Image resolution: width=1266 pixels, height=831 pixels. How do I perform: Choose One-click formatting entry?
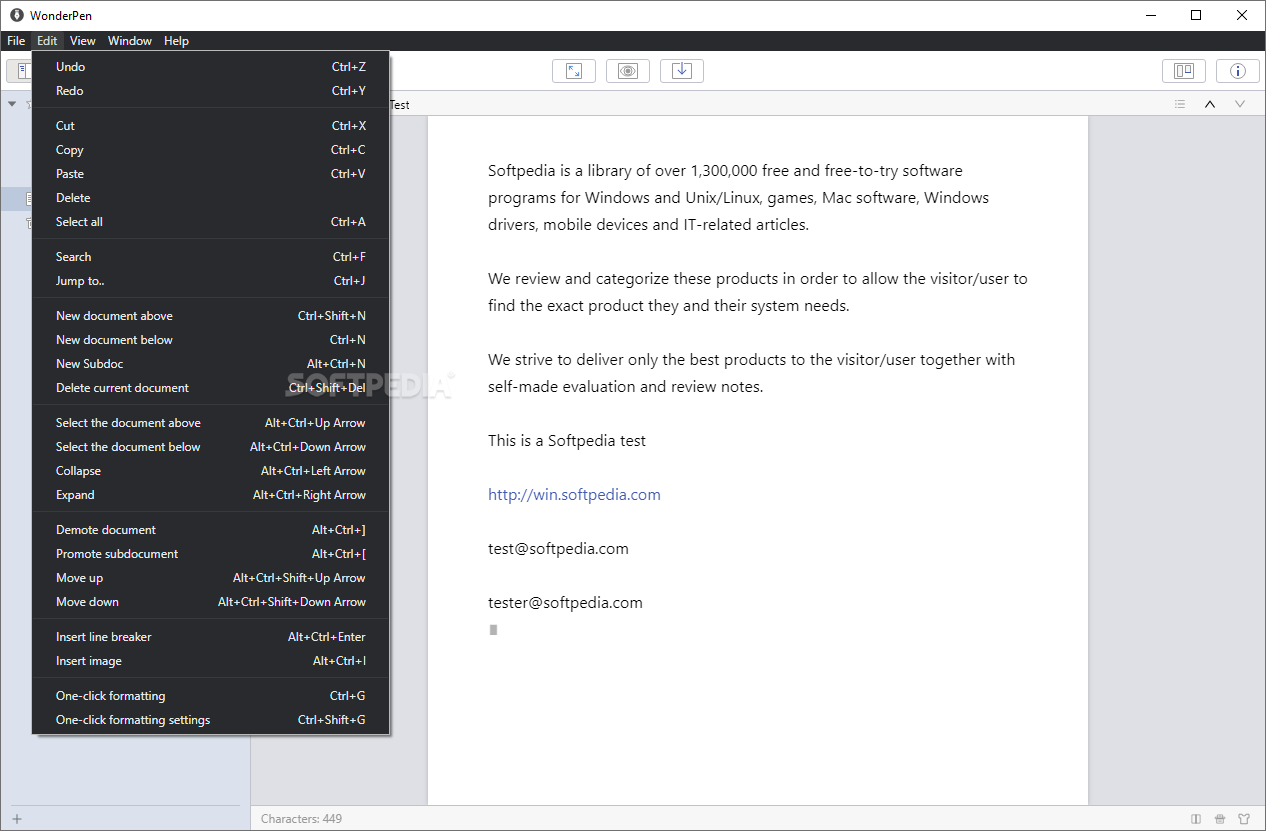pos(211,696)
